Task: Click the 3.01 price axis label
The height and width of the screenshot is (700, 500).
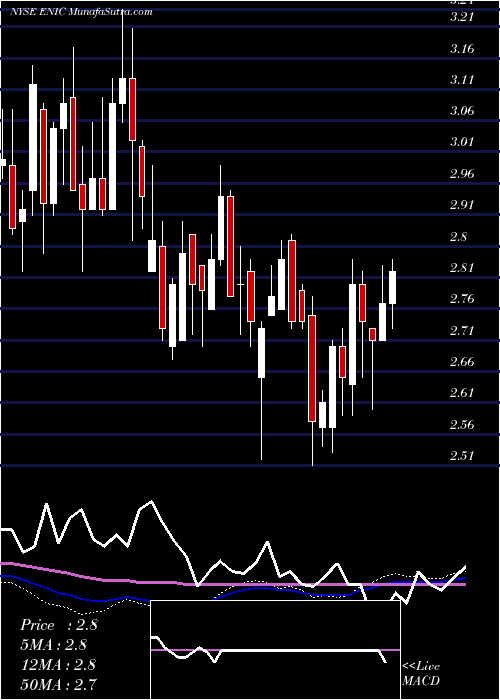Action: [462, 142]
